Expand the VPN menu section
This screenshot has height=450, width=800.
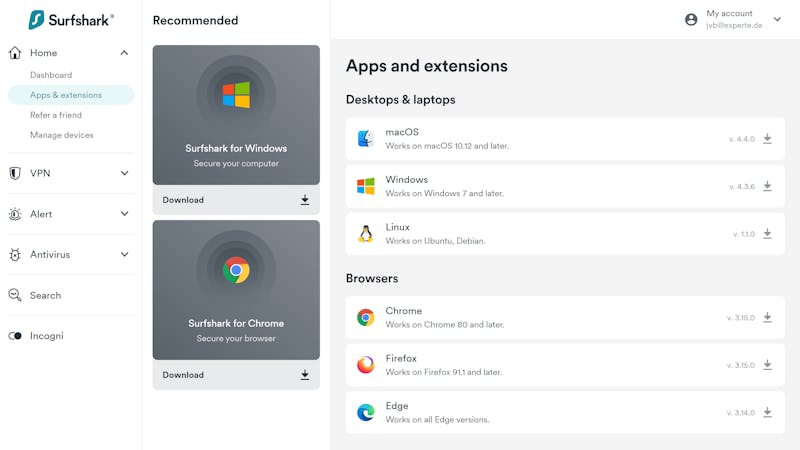pos(124,173)
